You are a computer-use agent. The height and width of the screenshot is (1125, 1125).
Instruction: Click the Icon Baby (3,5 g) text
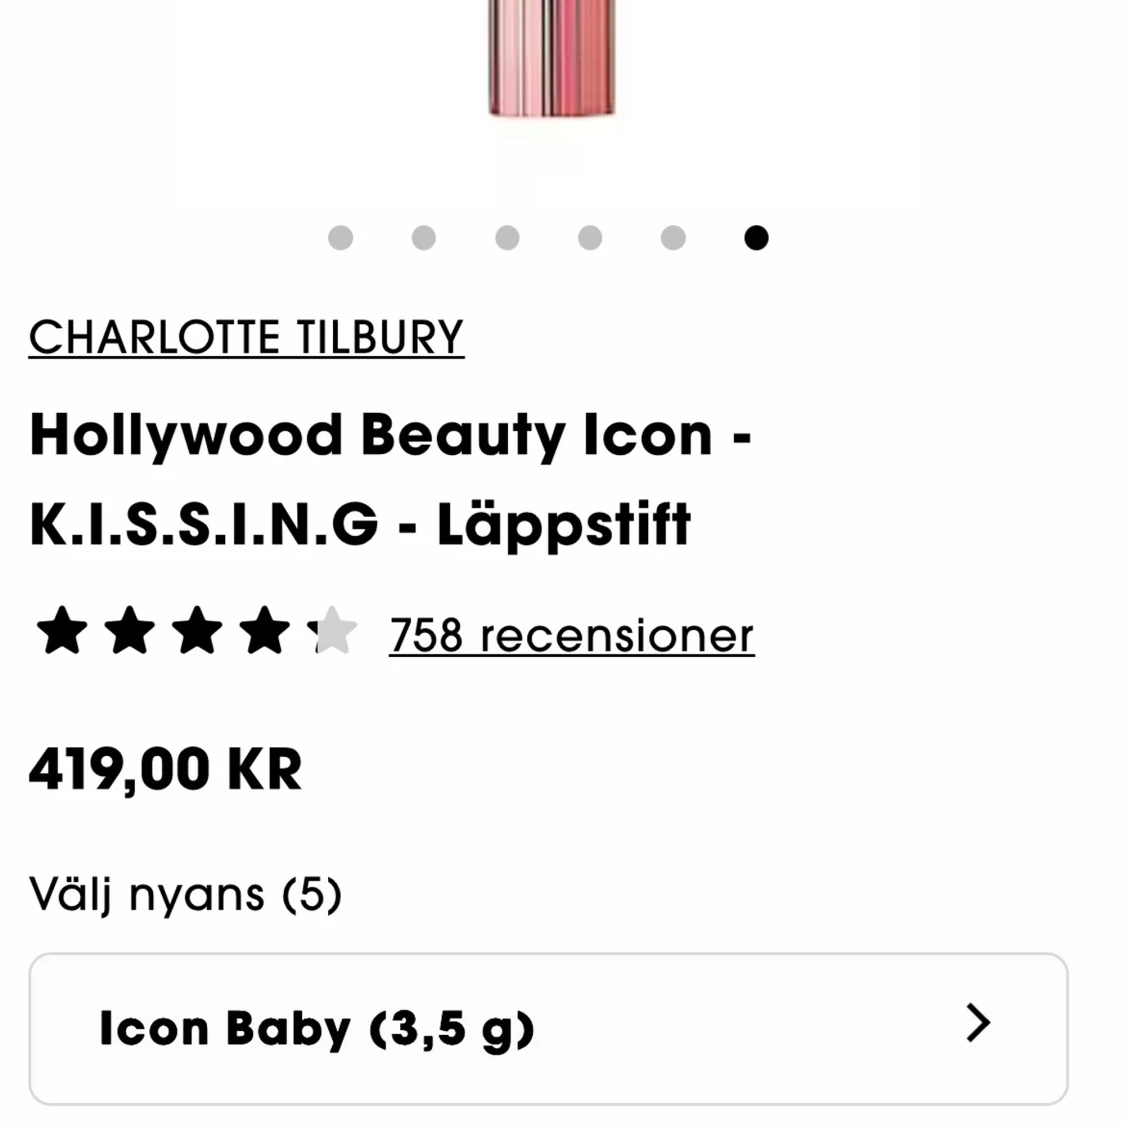(316, 1030)
